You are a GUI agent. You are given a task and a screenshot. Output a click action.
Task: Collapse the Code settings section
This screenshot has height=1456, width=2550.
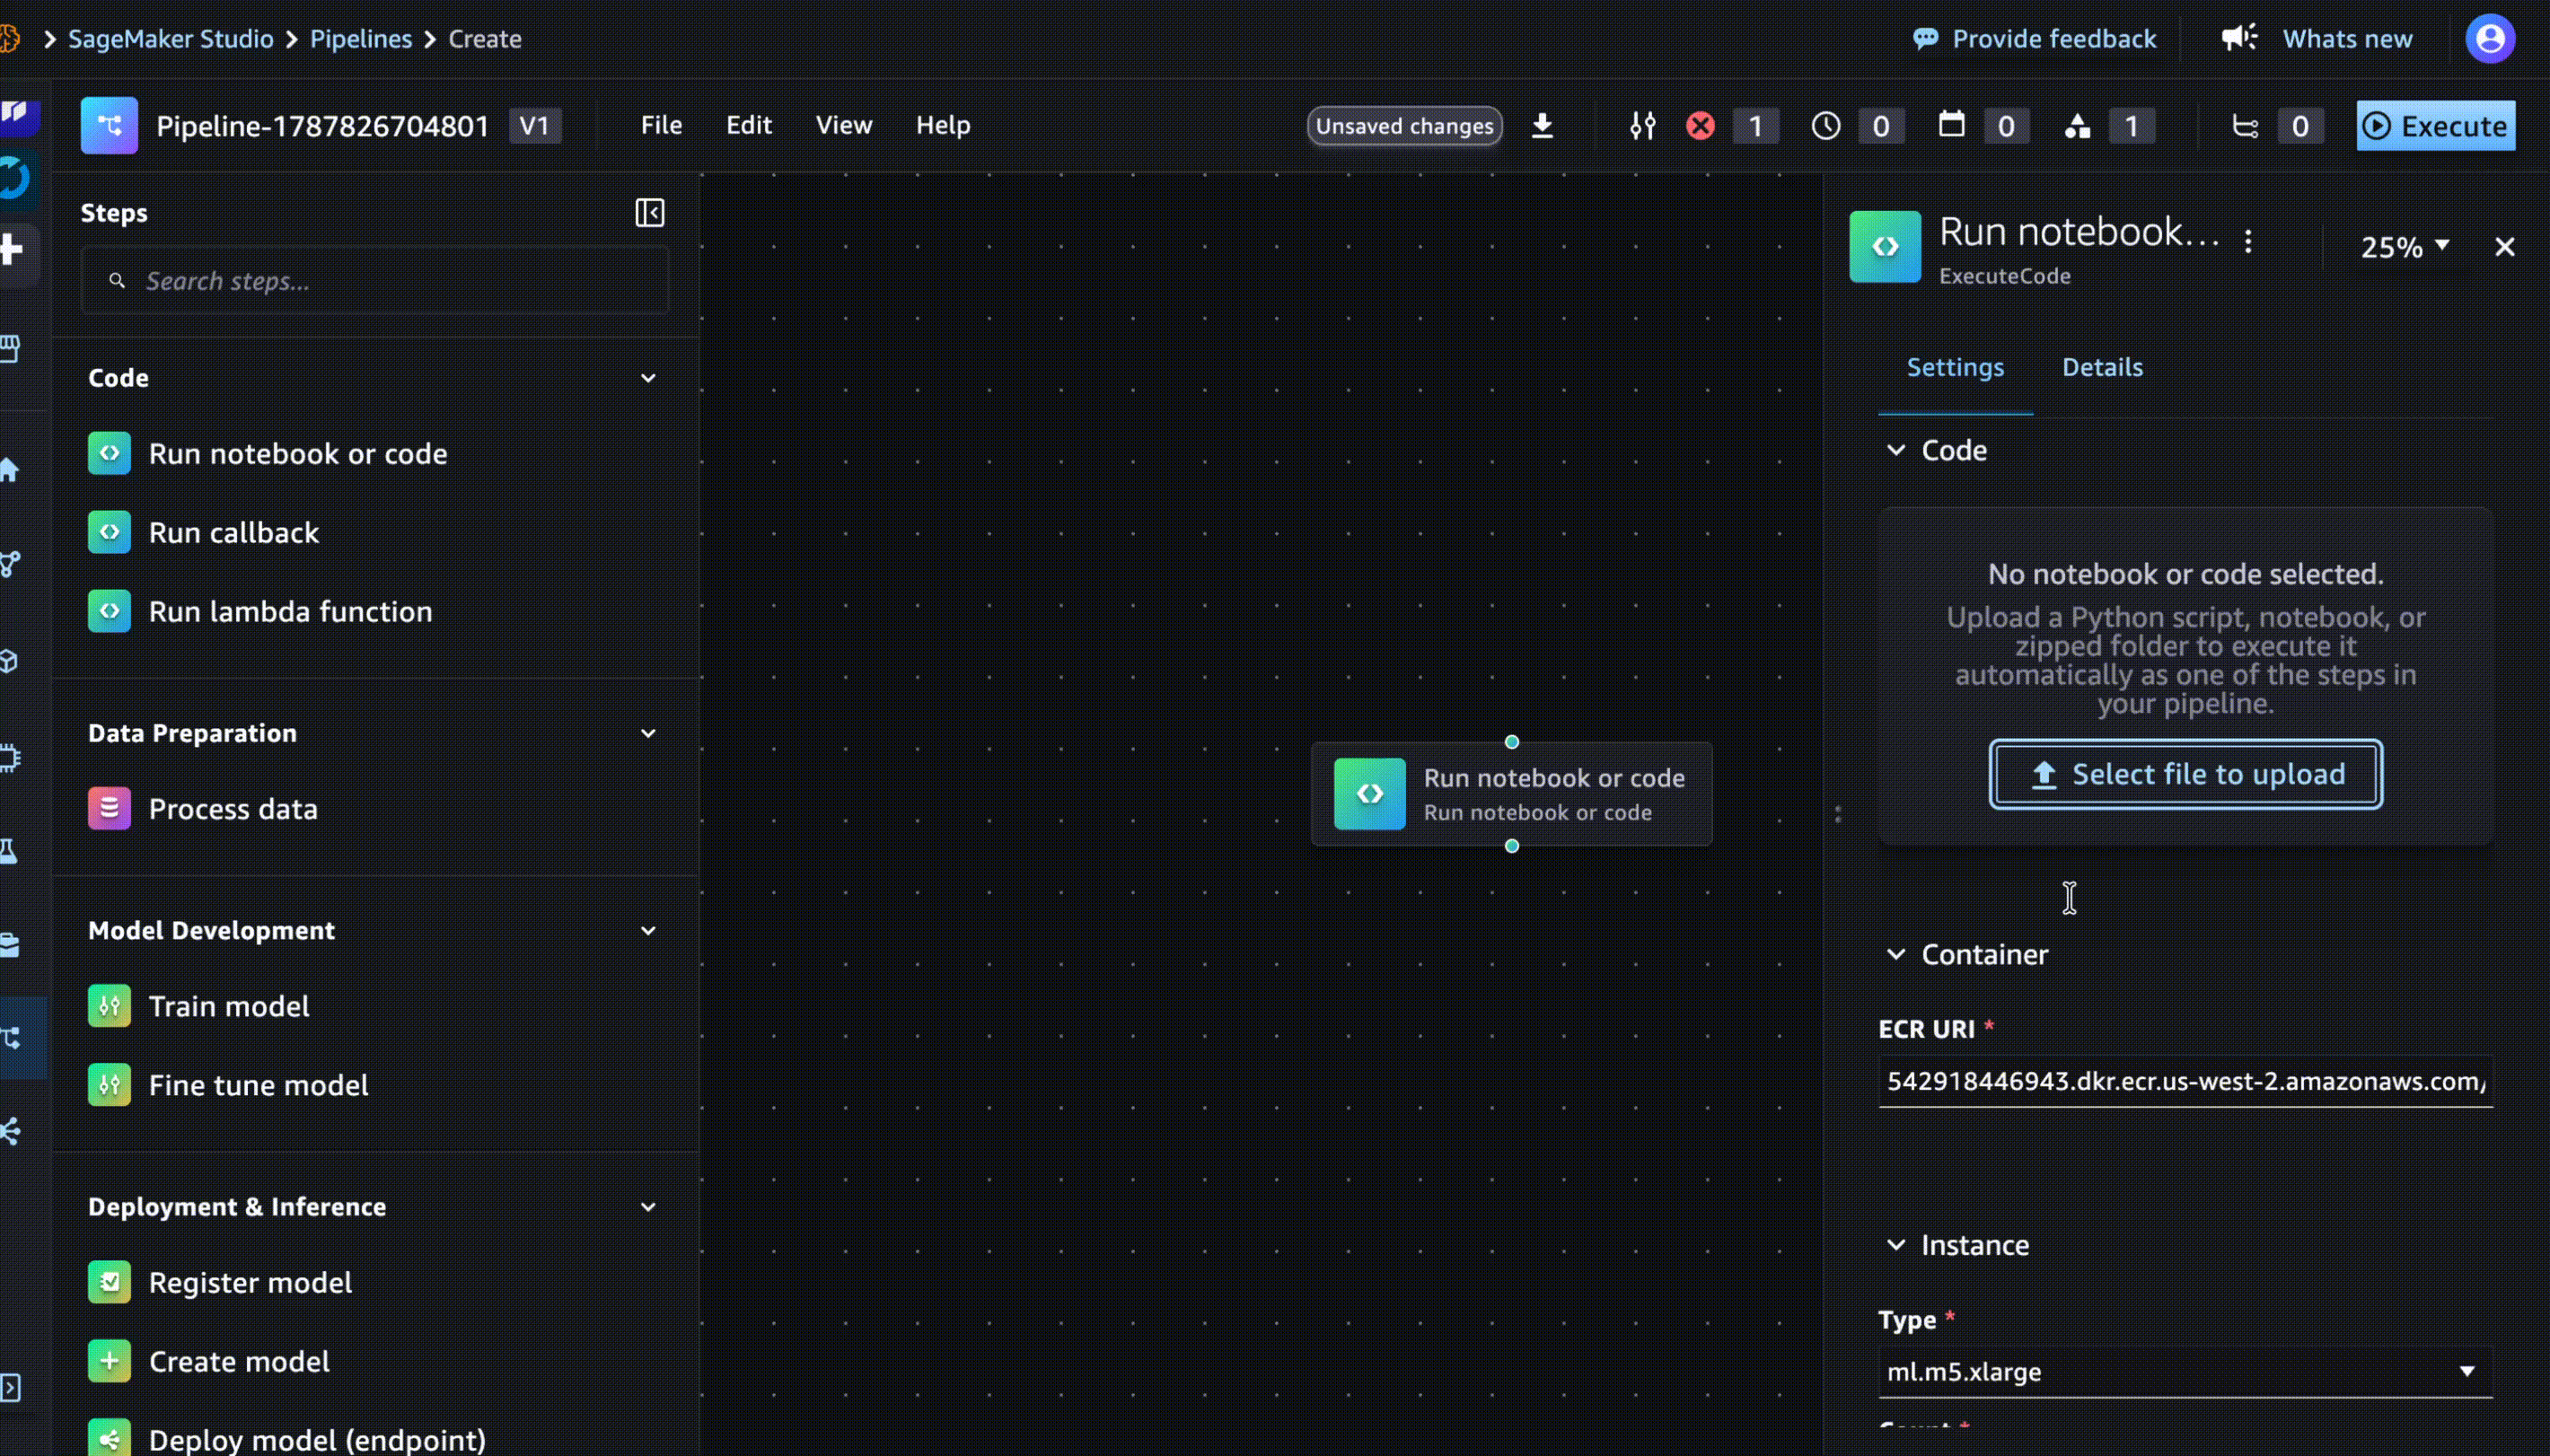click(x=1895, y=450)
